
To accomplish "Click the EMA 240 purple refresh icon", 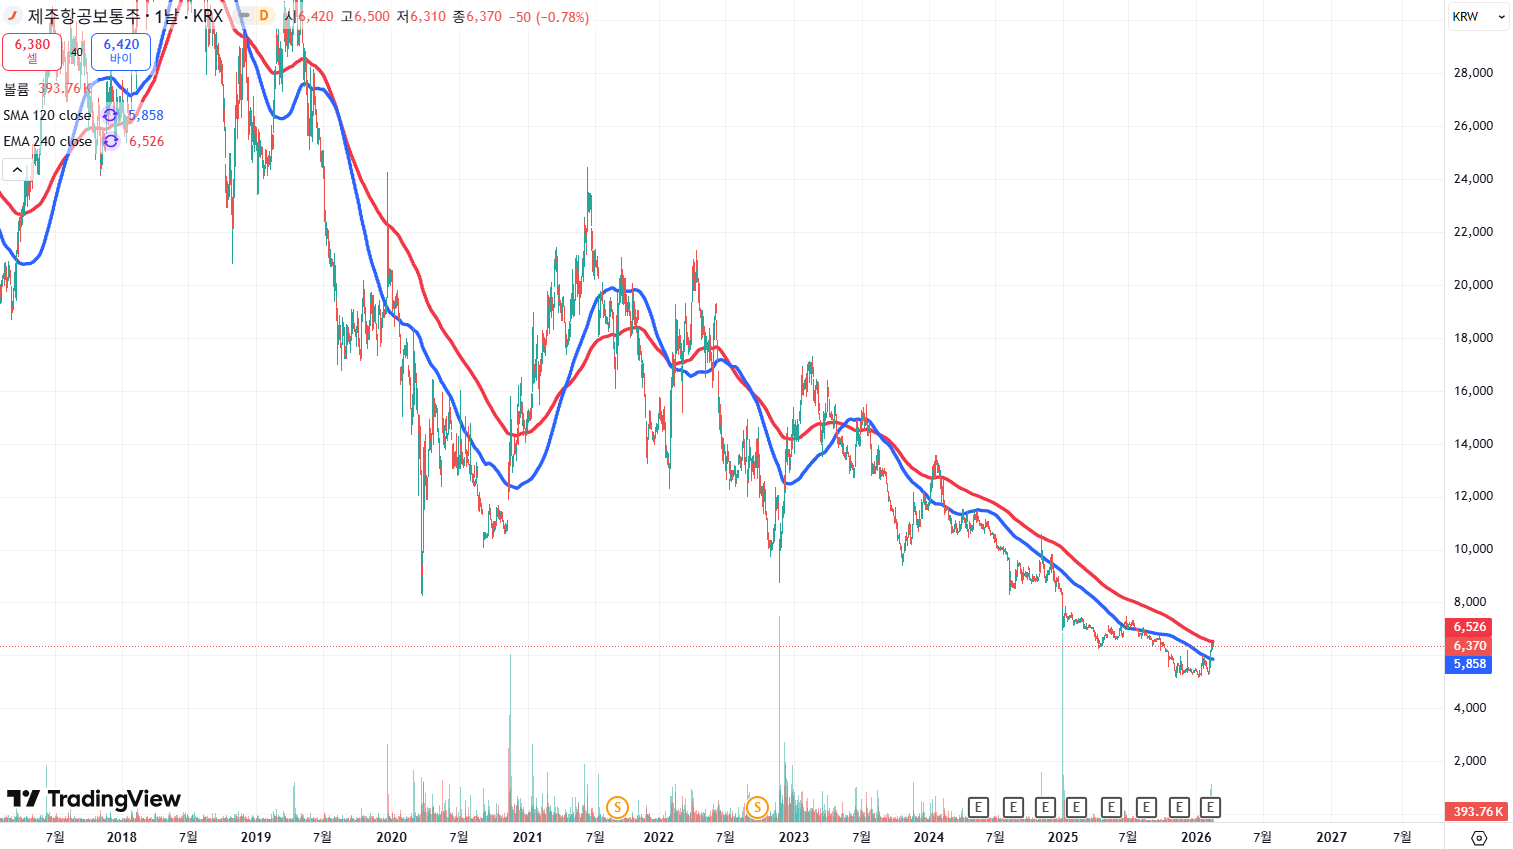I will (111, 141).
